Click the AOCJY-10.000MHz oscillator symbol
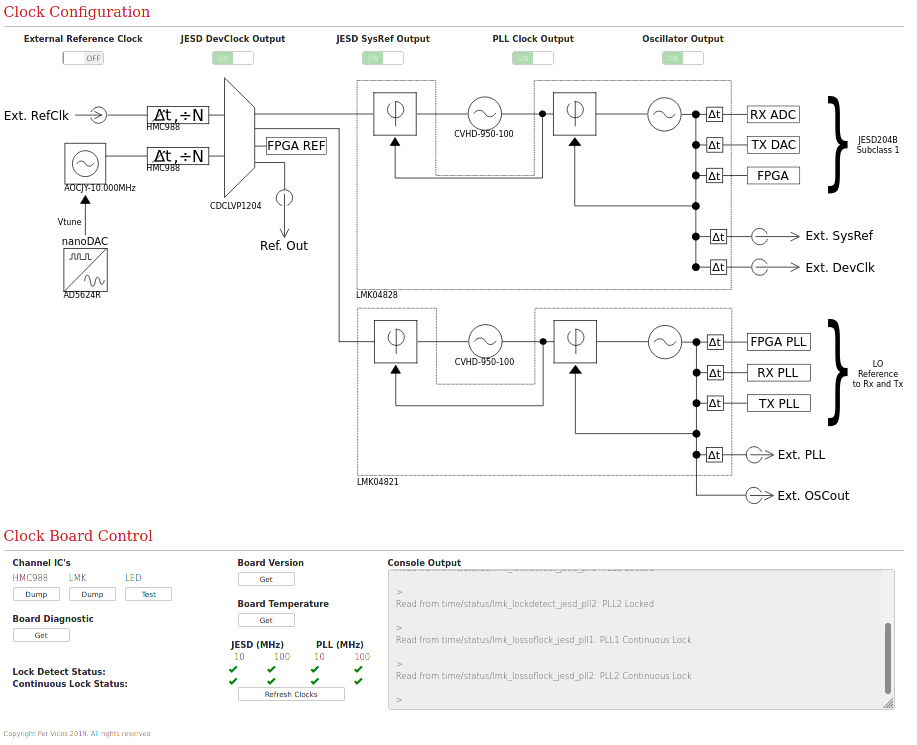Screen dimensions: 917x745 [85, 163]
